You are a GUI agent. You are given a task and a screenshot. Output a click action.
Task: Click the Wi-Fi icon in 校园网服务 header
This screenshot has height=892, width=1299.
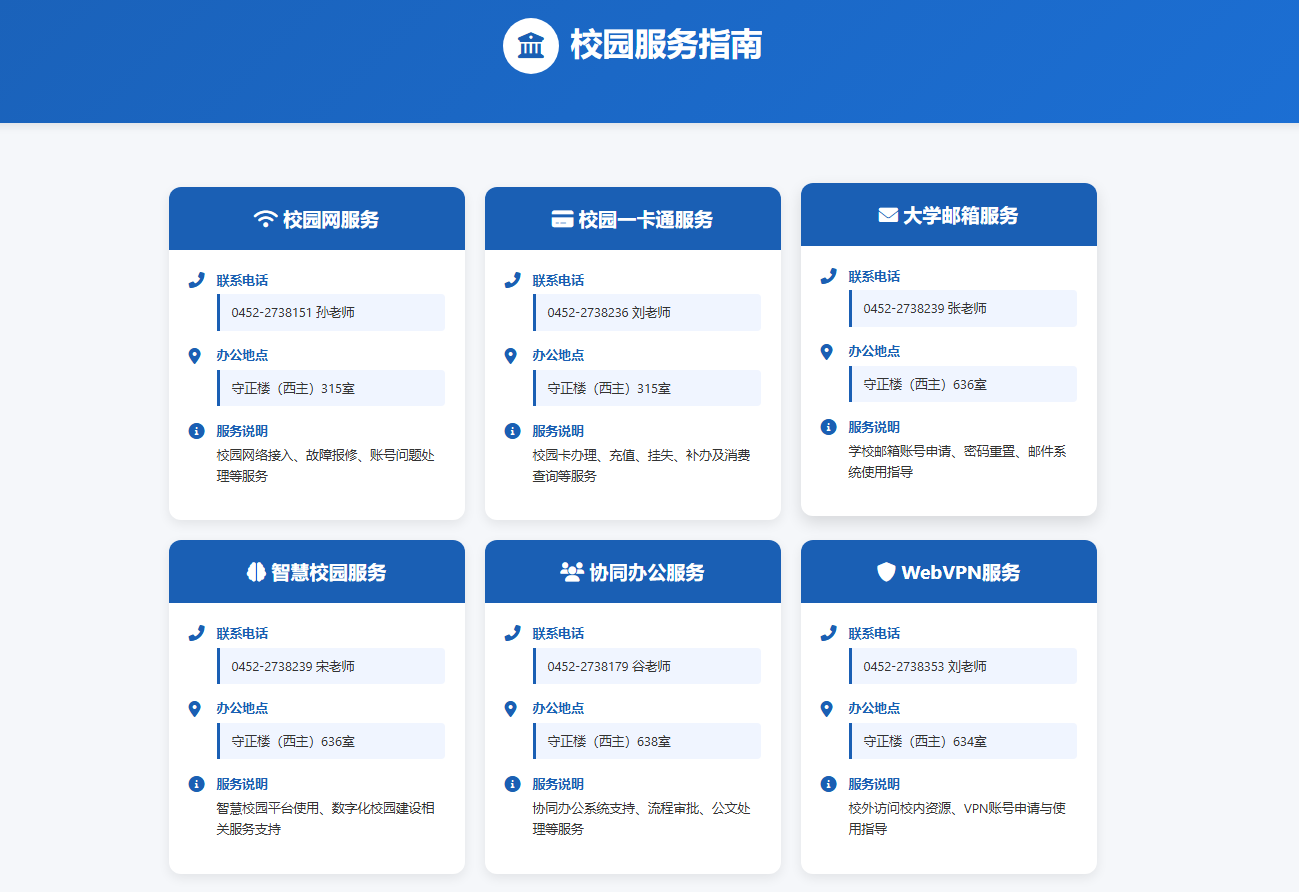[x=265, y=219]
